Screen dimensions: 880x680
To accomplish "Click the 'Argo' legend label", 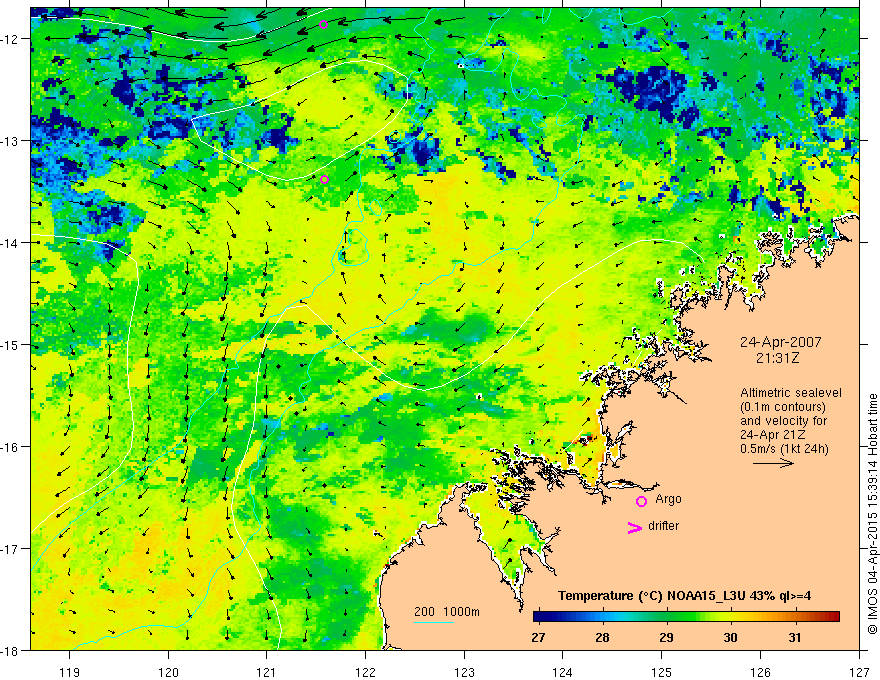I will [668, 499].
